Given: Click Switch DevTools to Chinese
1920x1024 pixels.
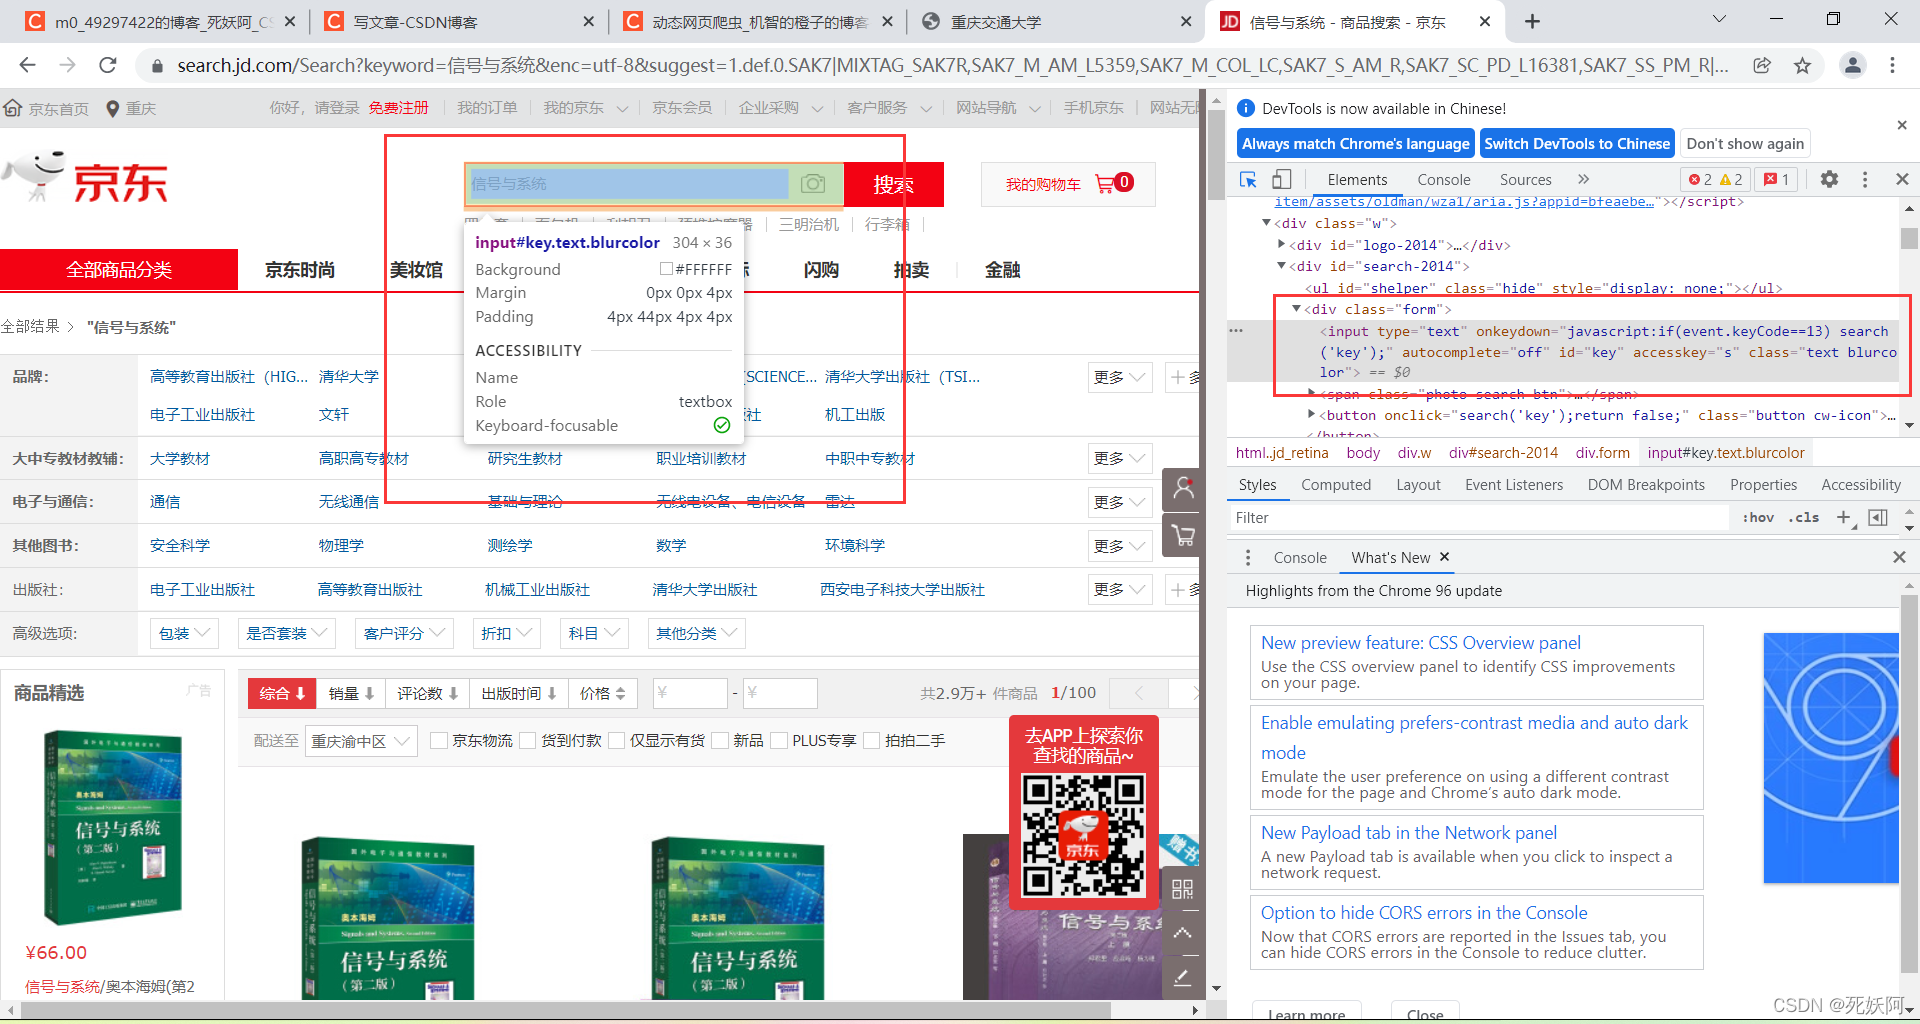Looking at the screenshot, I should pyautogui.click(x=1576, y=144).
